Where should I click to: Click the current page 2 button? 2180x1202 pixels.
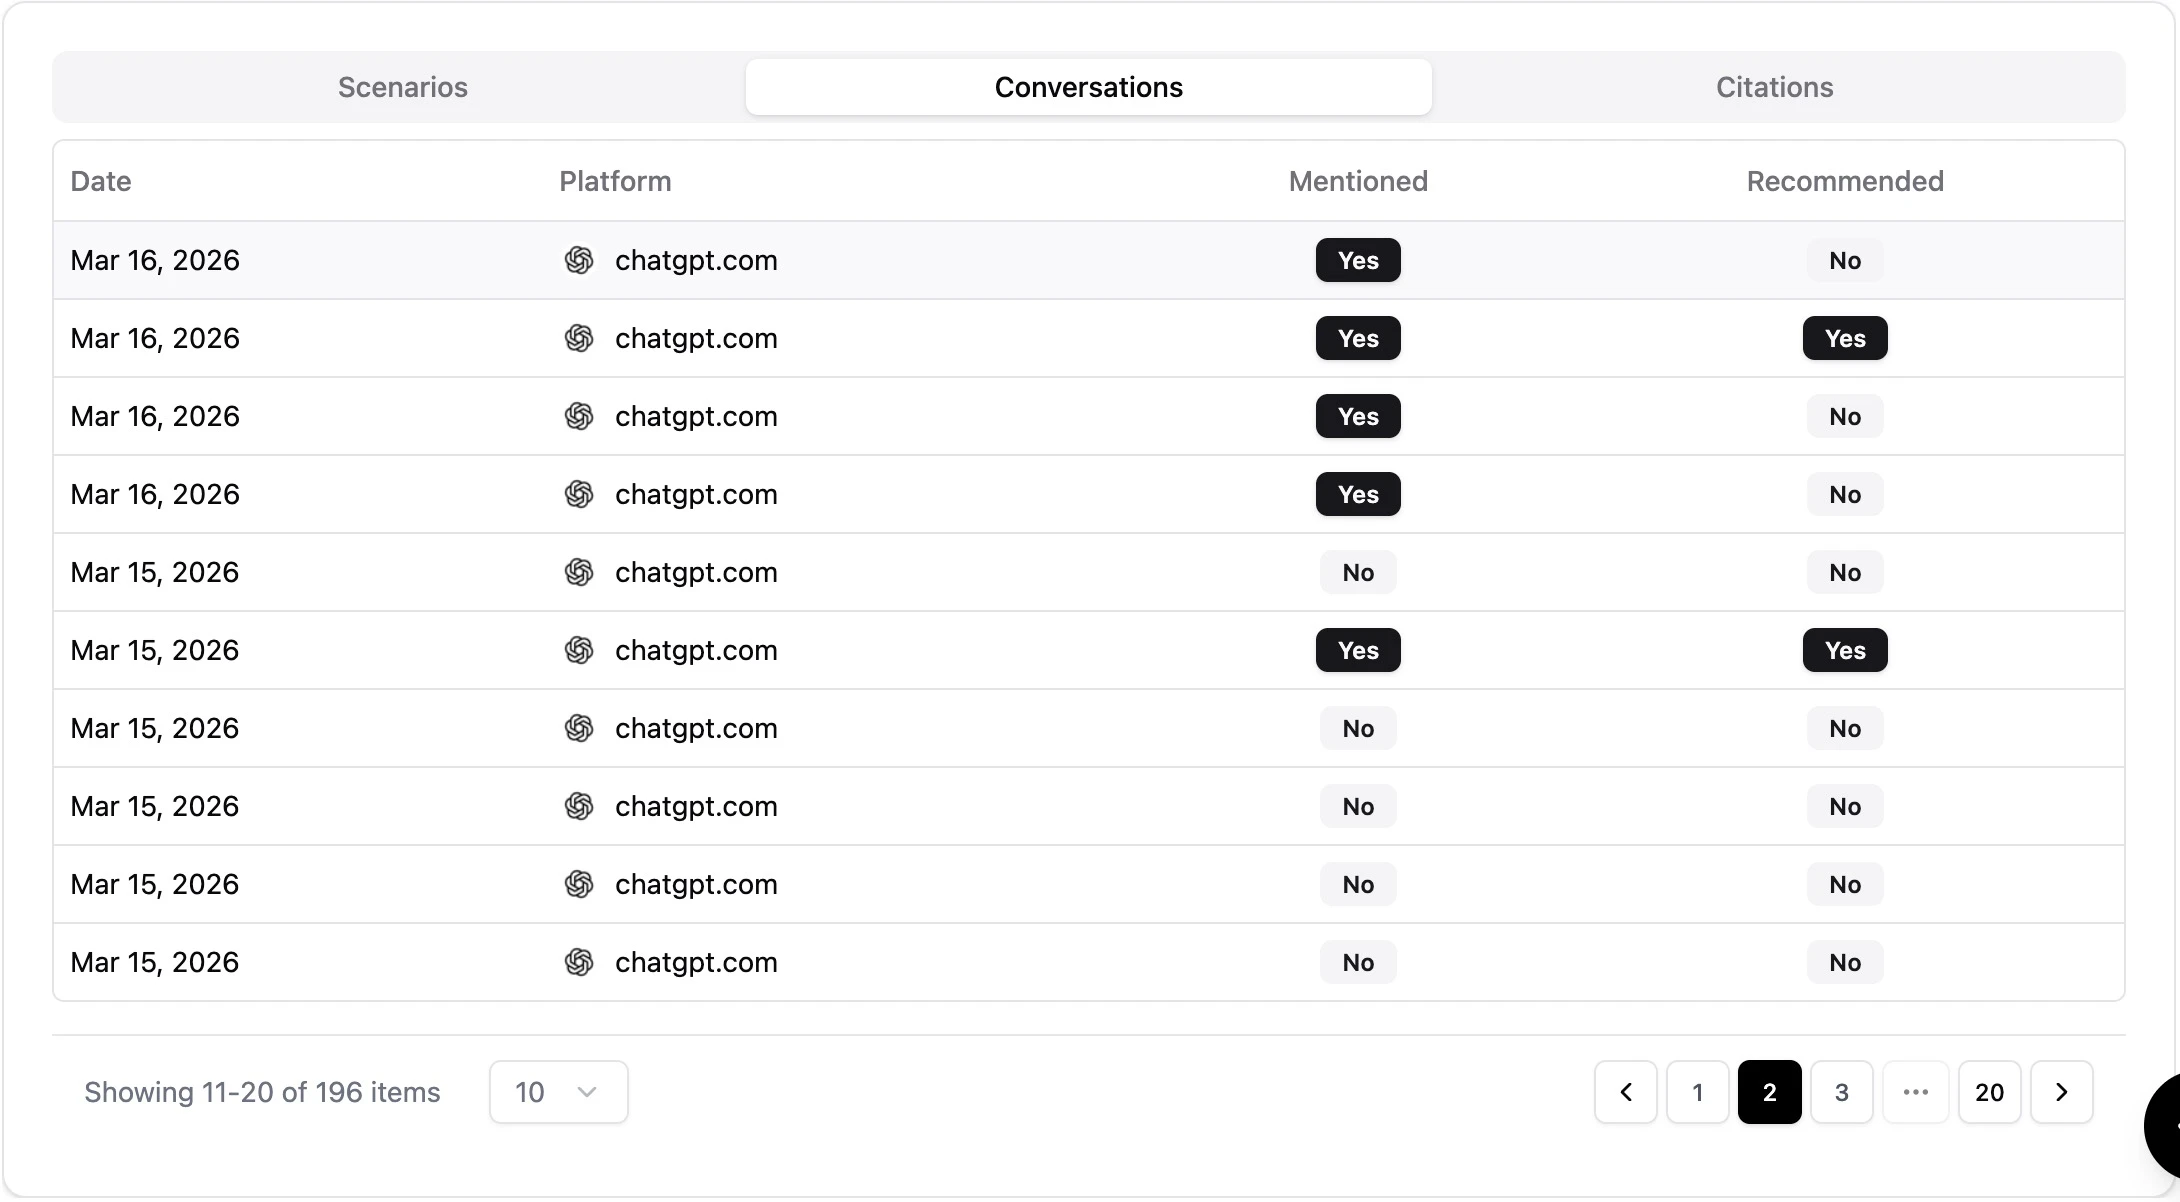coord(1769,1092)
